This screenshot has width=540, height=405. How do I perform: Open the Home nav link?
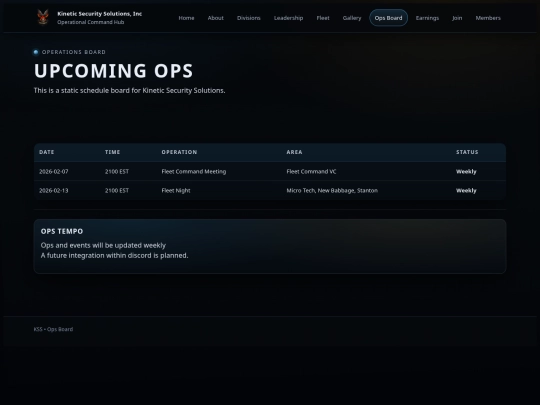(186, 18)
